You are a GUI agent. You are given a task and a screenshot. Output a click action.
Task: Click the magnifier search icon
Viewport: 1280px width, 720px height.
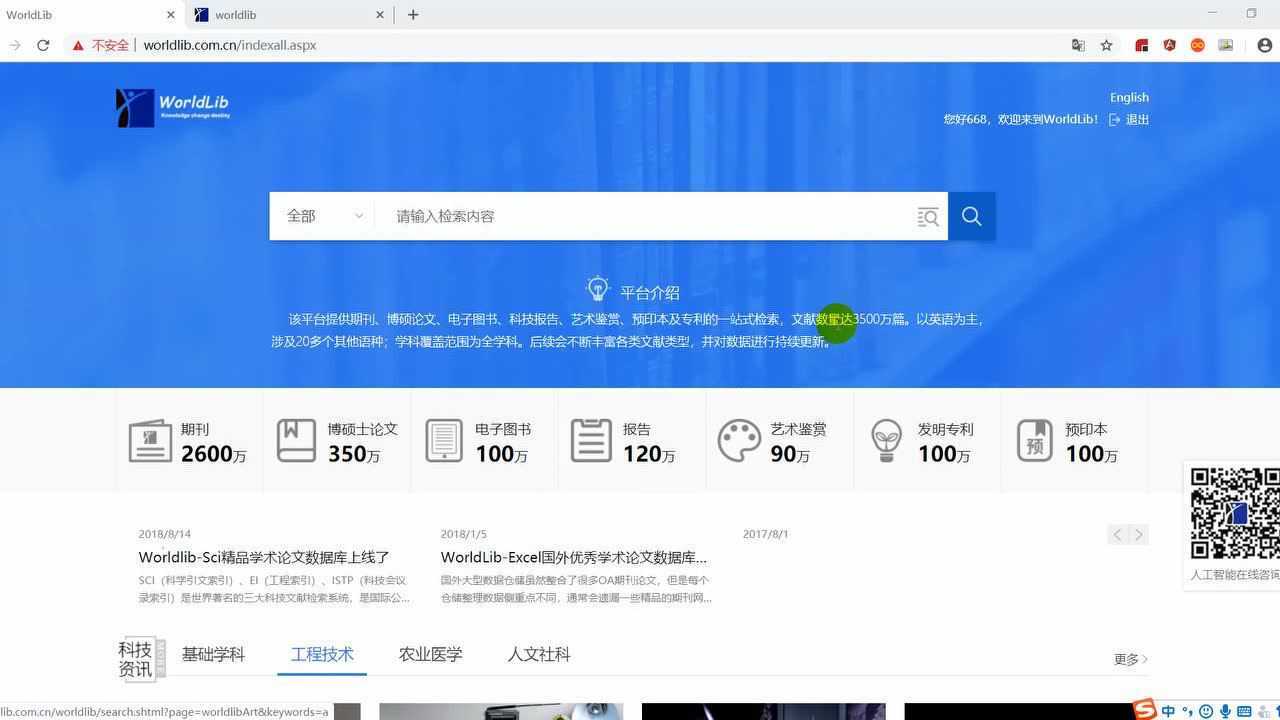(x=969, y=215)
